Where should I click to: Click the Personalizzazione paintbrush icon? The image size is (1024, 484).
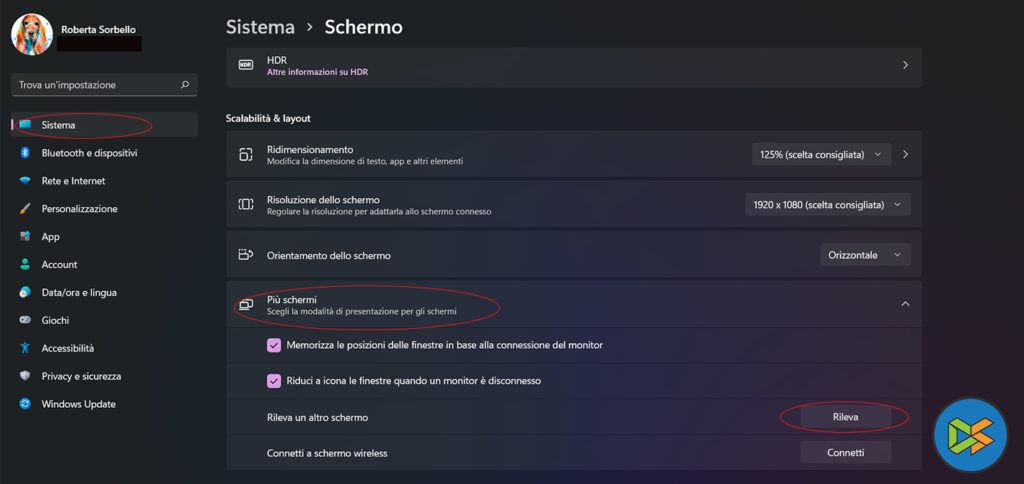25,209
